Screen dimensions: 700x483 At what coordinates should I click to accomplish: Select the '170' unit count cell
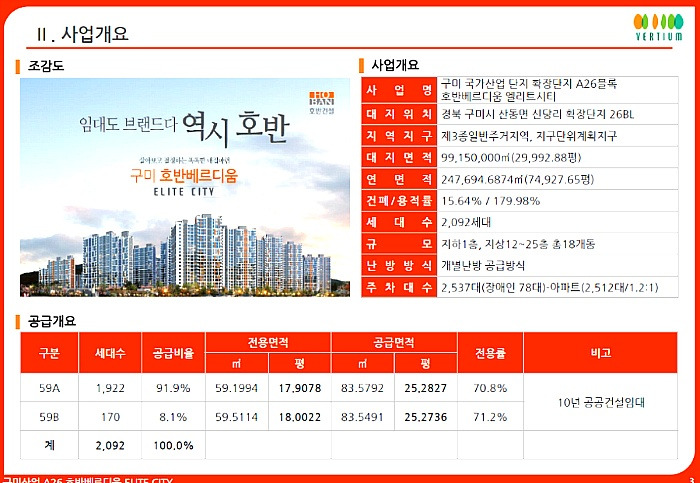coord(110,416)
